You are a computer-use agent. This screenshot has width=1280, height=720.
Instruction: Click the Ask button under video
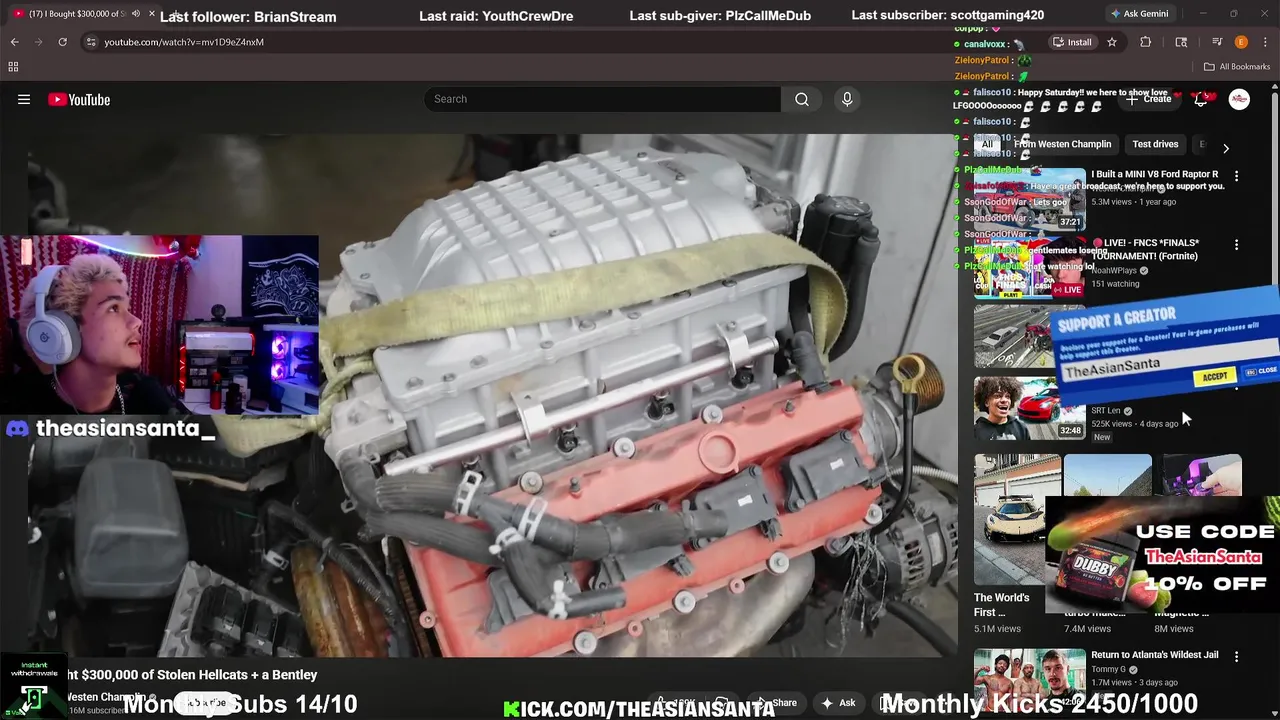[838, 703]
